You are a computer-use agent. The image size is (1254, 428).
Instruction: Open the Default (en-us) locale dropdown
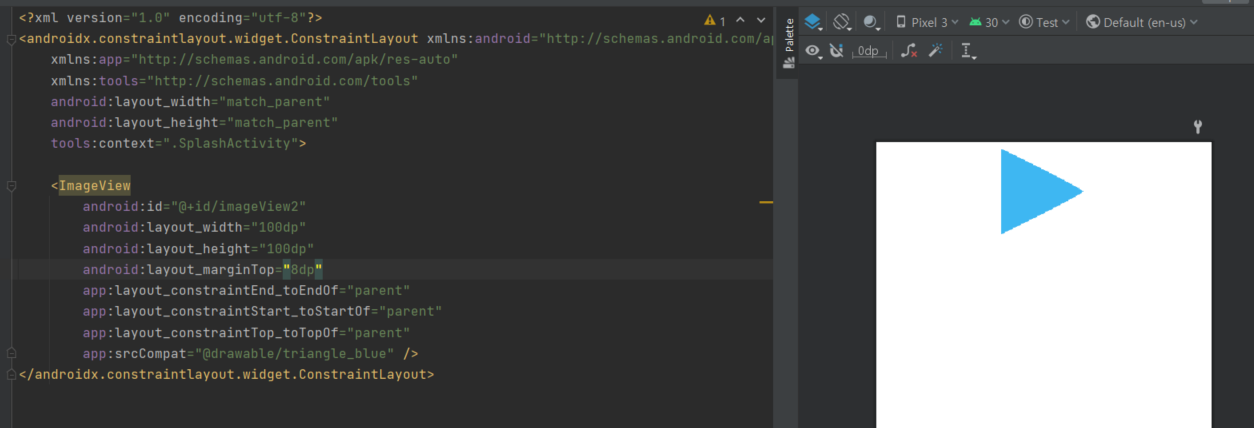coord(1142,22)
